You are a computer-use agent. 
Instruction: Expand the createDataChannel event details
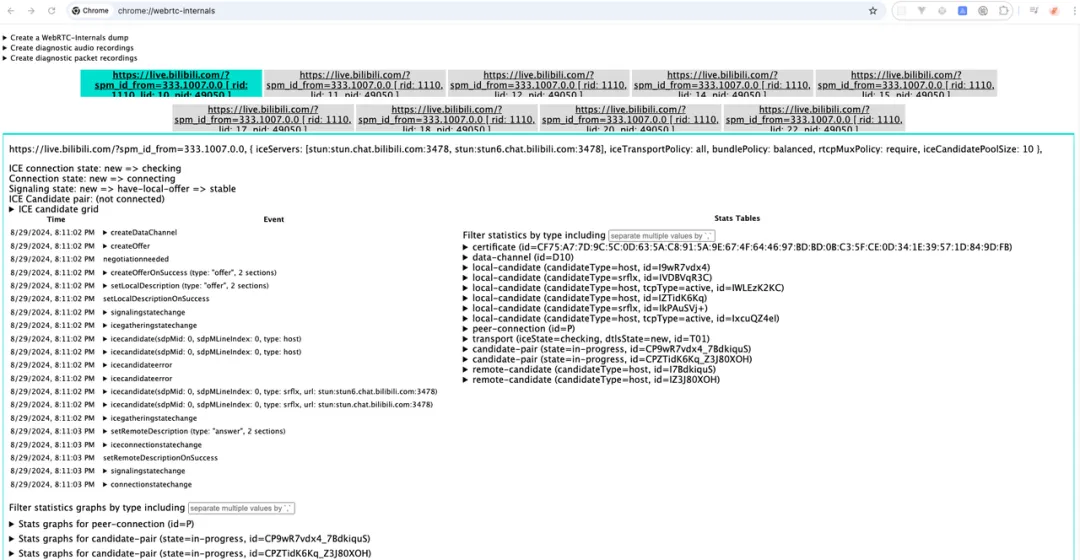coord(140,233)
